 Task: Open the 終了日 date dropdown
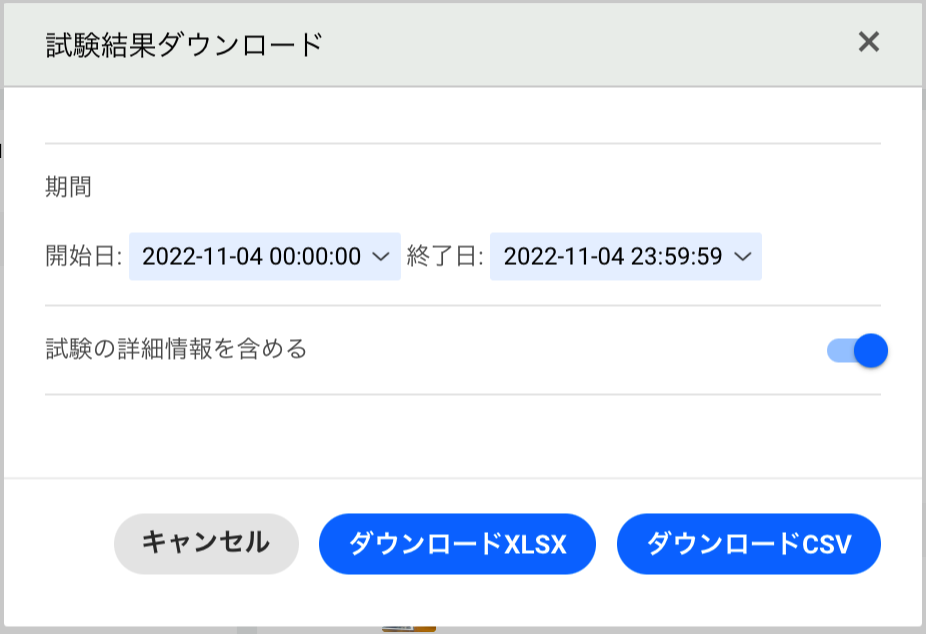click(x=625, y=257)
